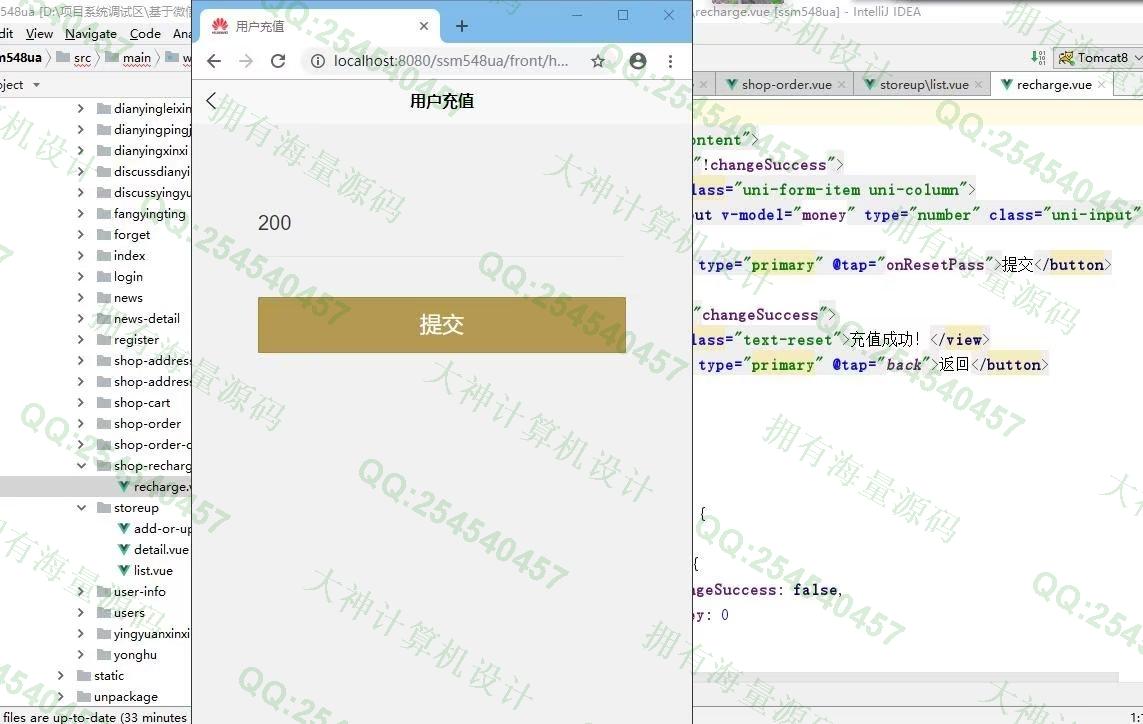Click the address bar URL
This screenshot has height=724, width=1143.
click(450, 61)
